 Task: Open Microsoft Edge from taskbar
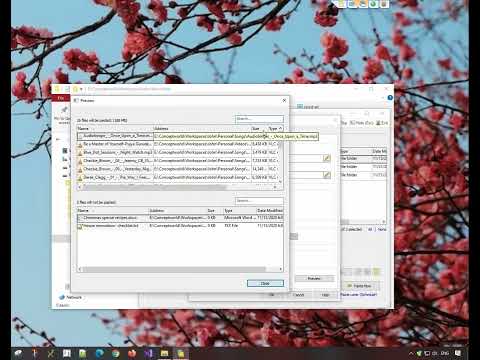(99, 353)
